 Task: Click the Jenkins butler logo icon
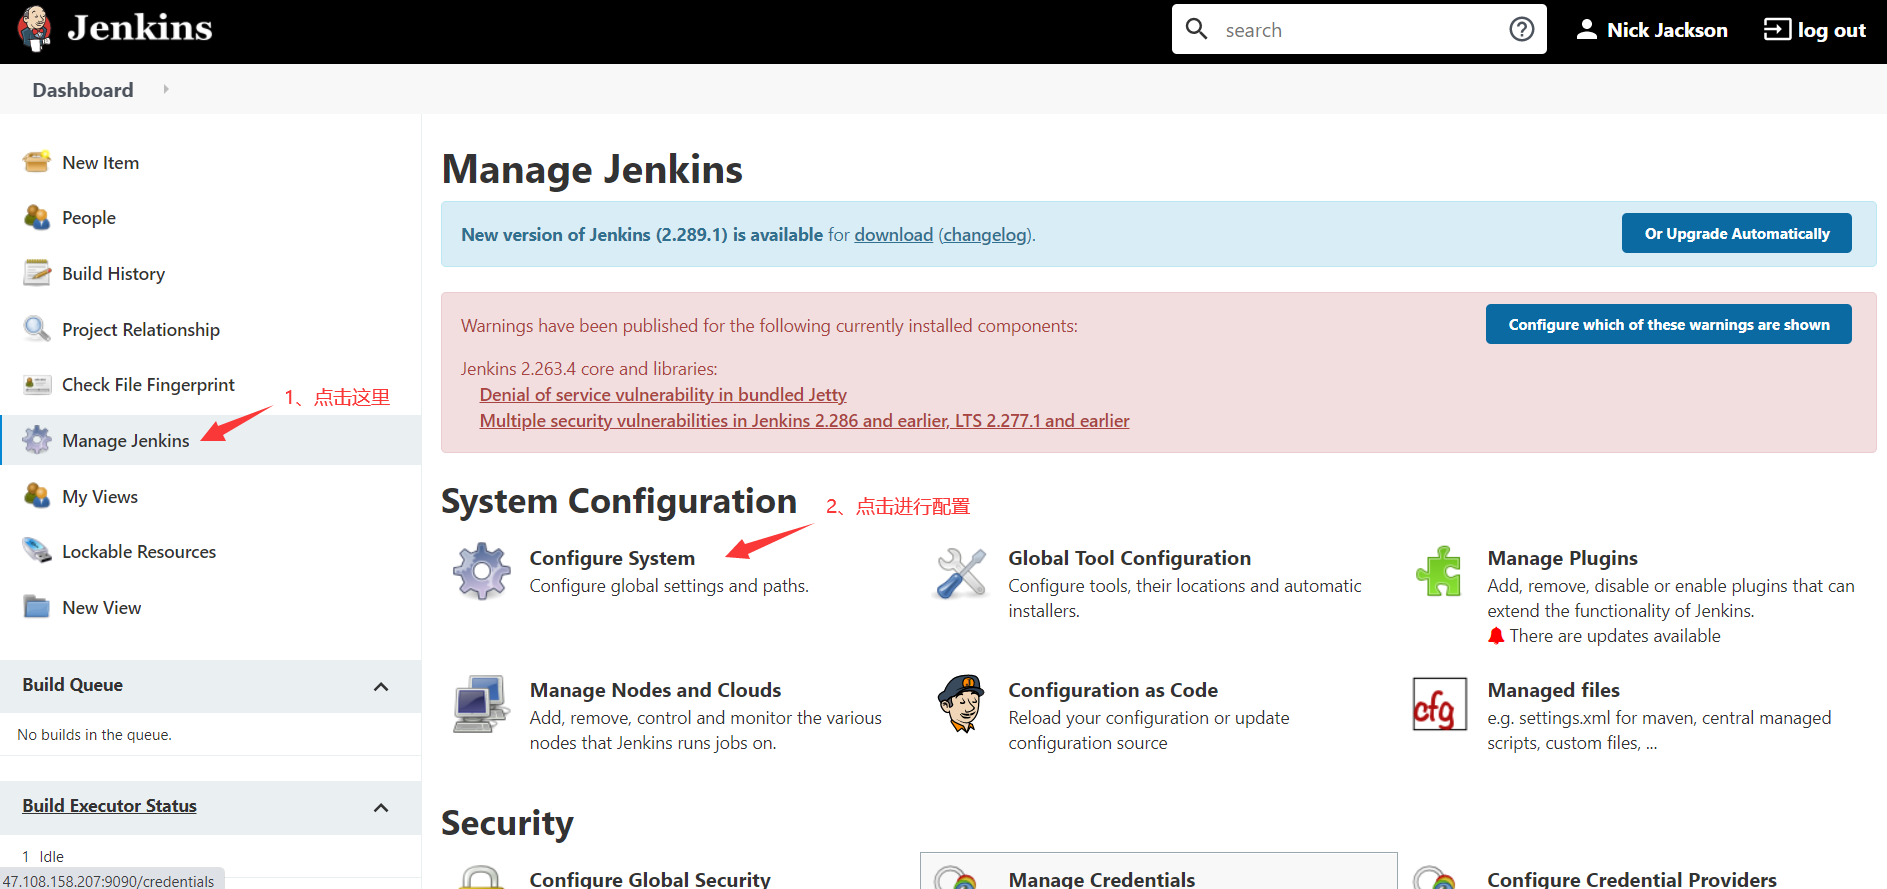(35, 28)
